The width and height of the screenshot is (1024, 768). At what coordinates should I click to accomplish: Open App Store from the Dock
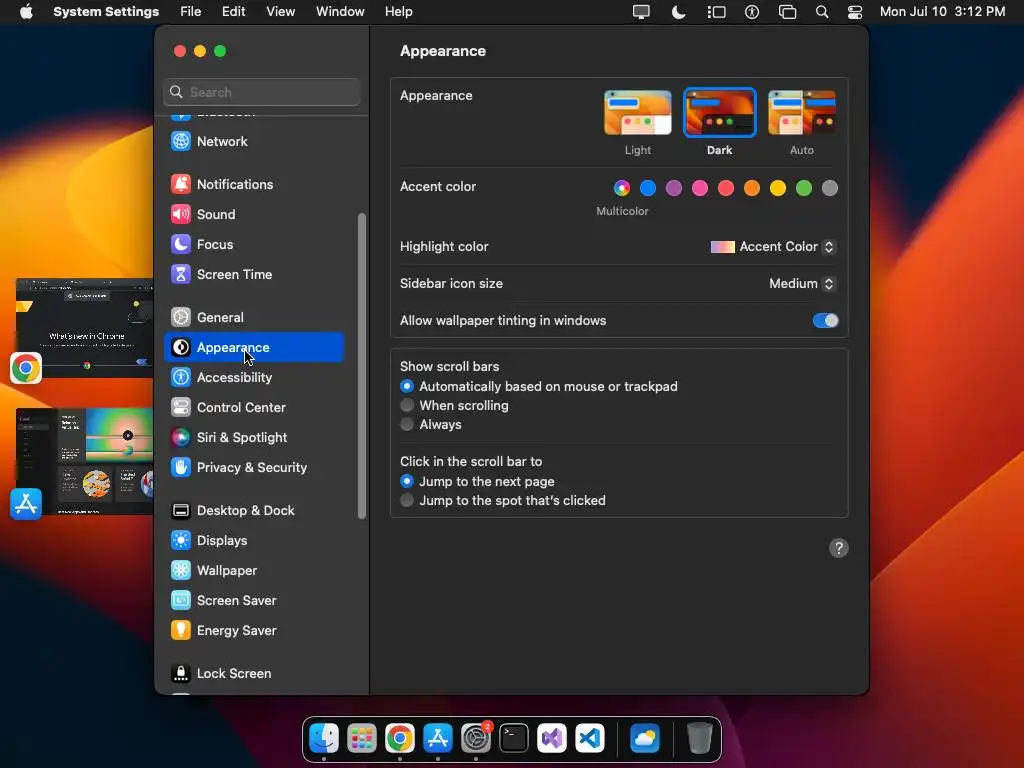click(438, 739)
